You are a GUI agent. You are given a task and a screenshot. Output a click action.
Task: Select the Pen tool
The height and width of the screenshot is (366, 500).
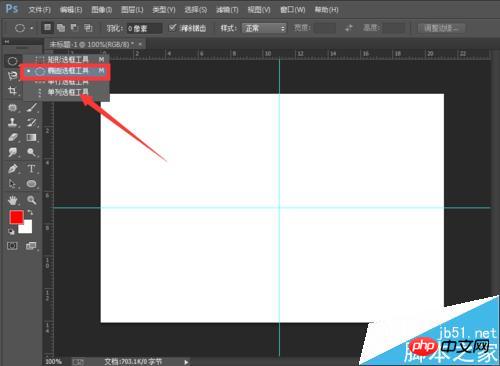13,169
